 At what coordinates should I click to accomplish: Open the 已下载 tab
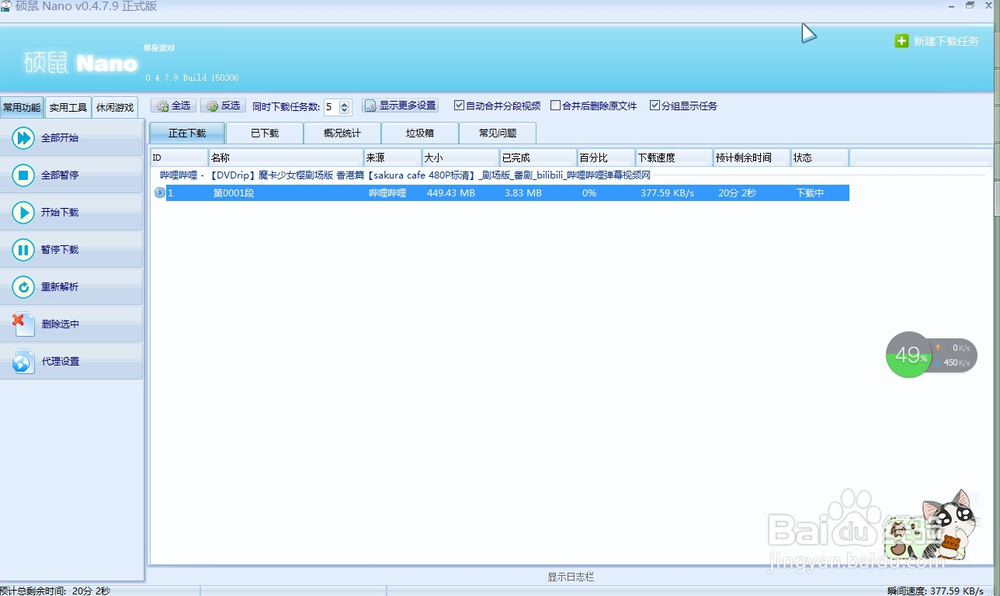tap(265, 133)
